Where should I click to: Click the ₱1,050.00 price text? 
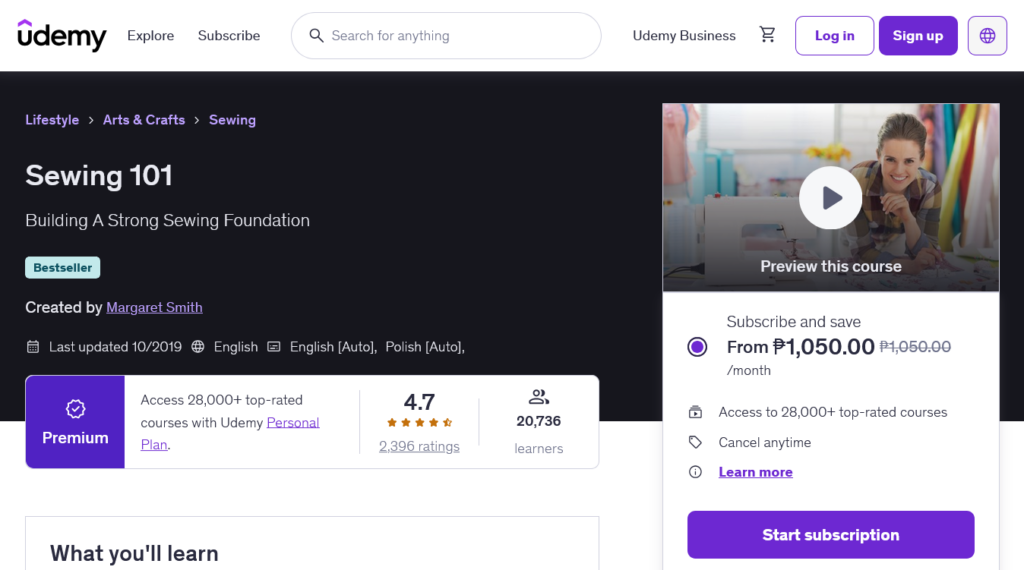click(824, 347)
